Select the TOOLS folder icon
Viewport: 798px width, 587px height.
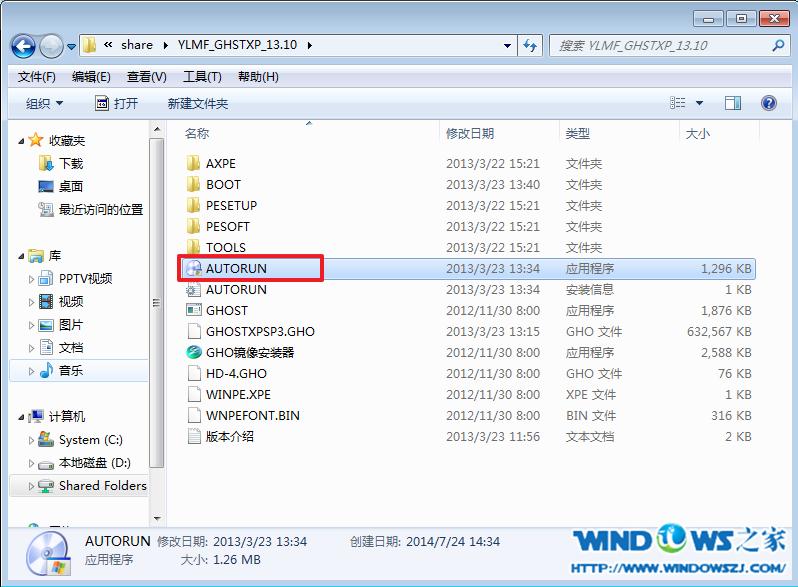(x=194, y=247)
